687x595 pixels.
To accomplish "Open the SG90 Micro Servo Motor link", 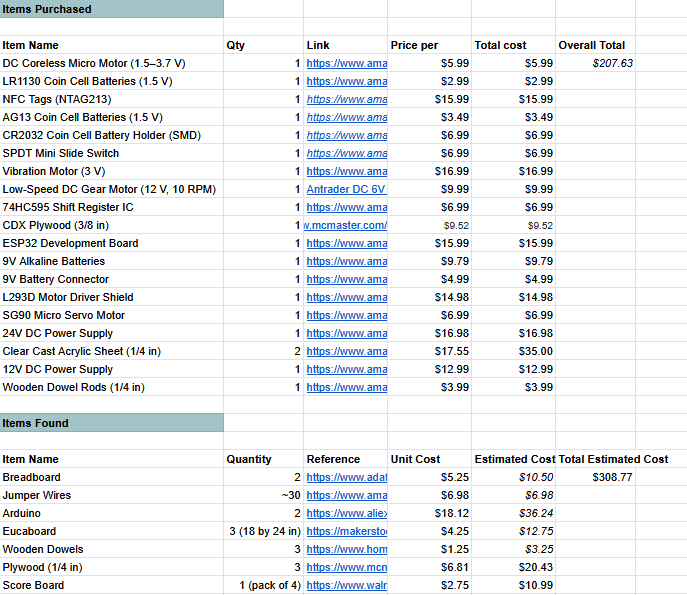I will click(x=346, y=315).
